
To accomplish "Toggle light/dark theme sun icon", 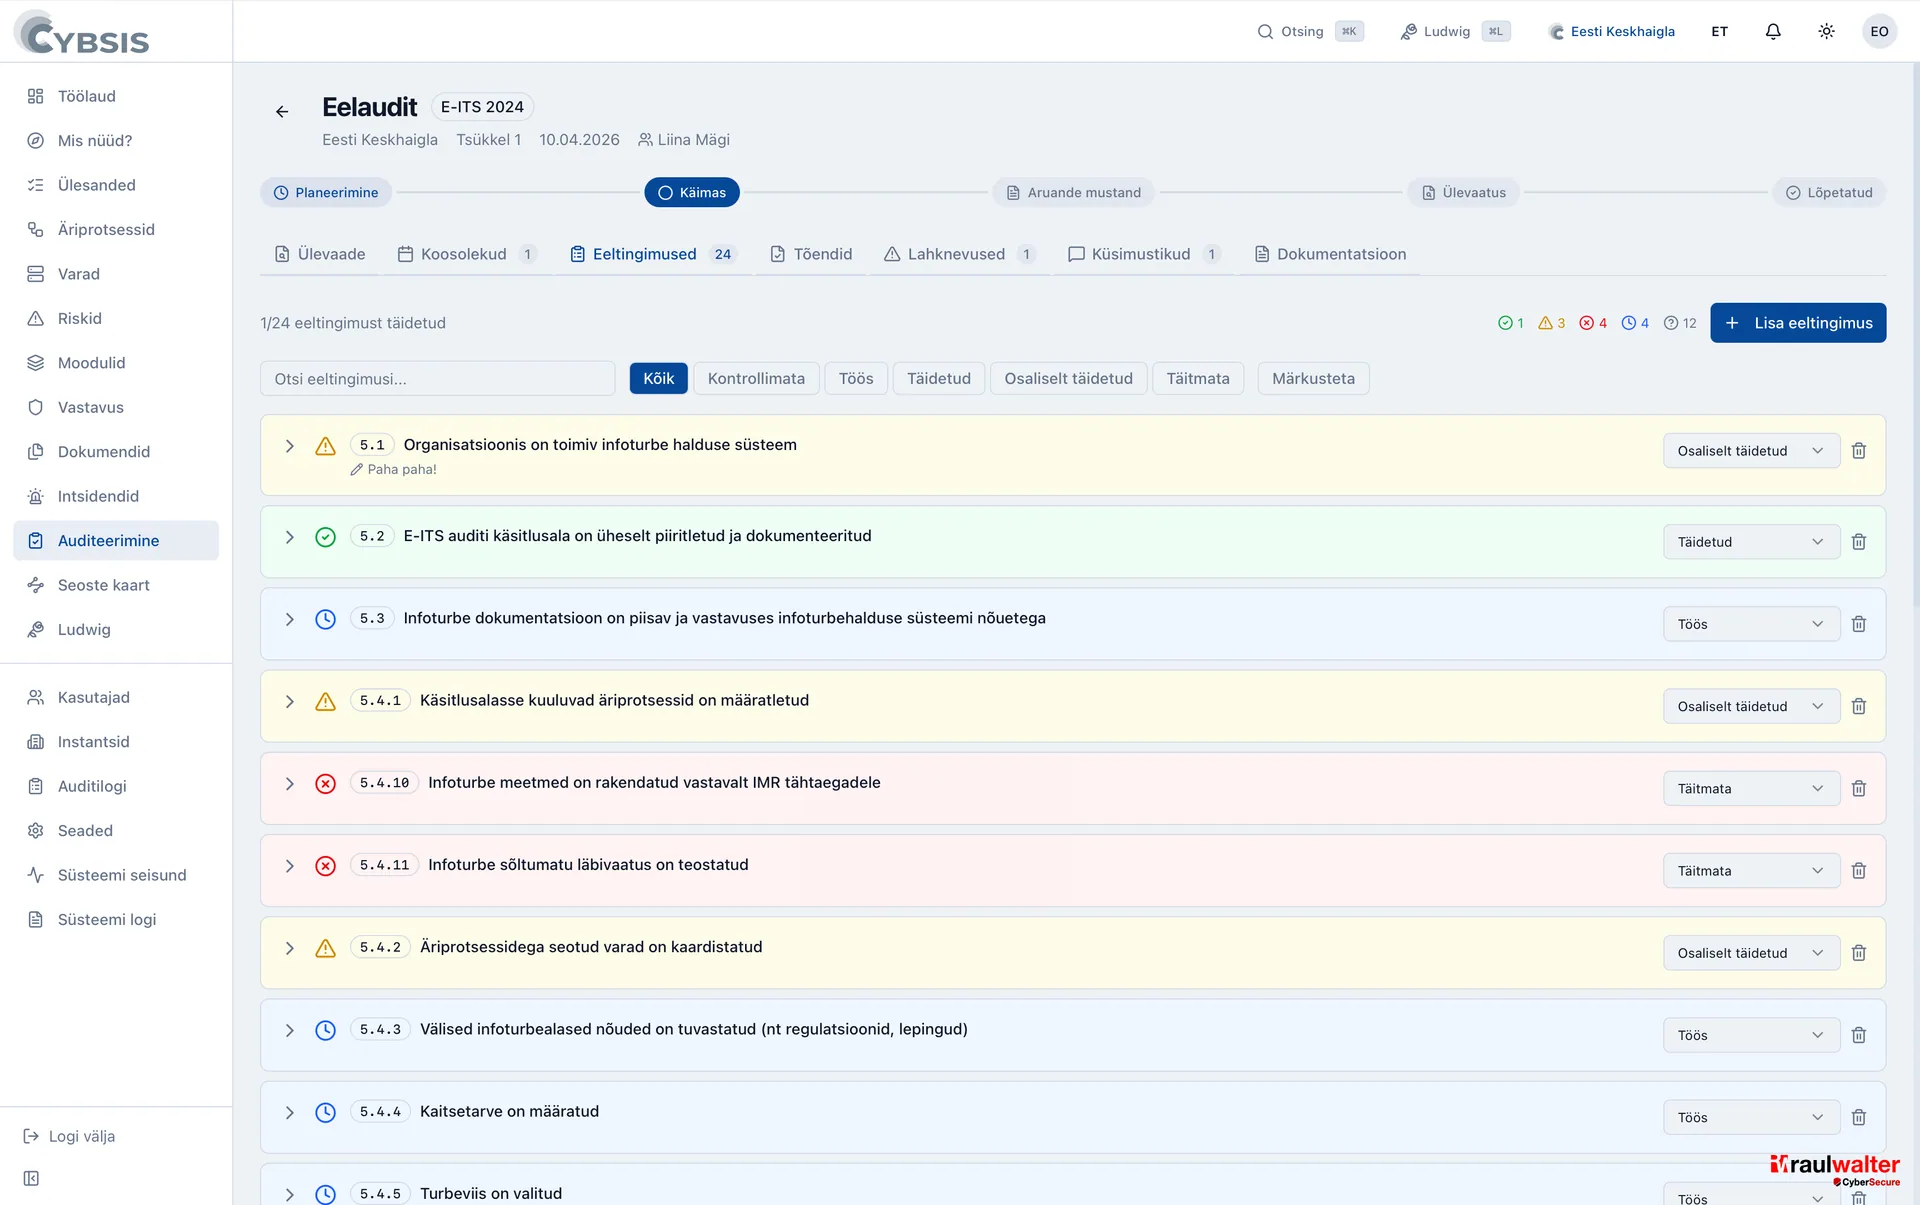I will (1826, 32).
